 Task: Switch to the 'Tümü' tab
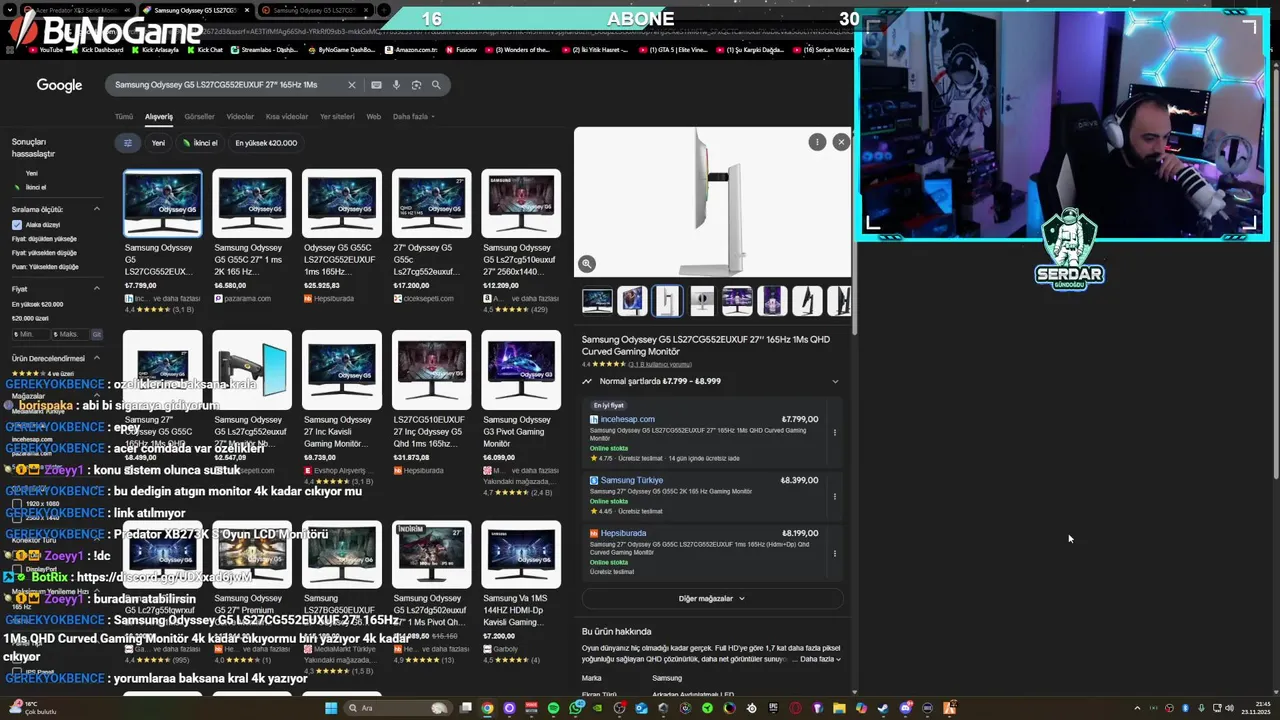[124, 116]
